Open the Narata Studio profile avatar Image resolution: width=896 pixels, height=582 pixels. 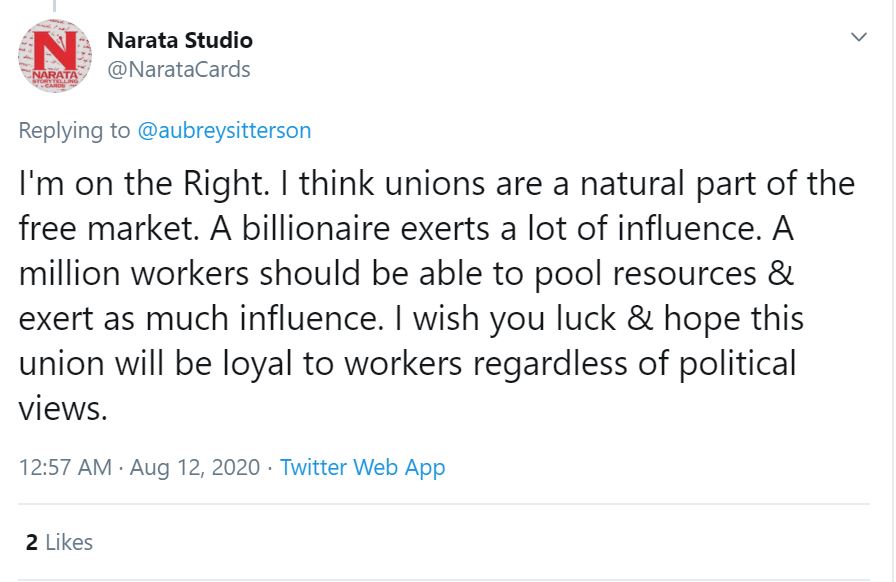pos(55,56)
